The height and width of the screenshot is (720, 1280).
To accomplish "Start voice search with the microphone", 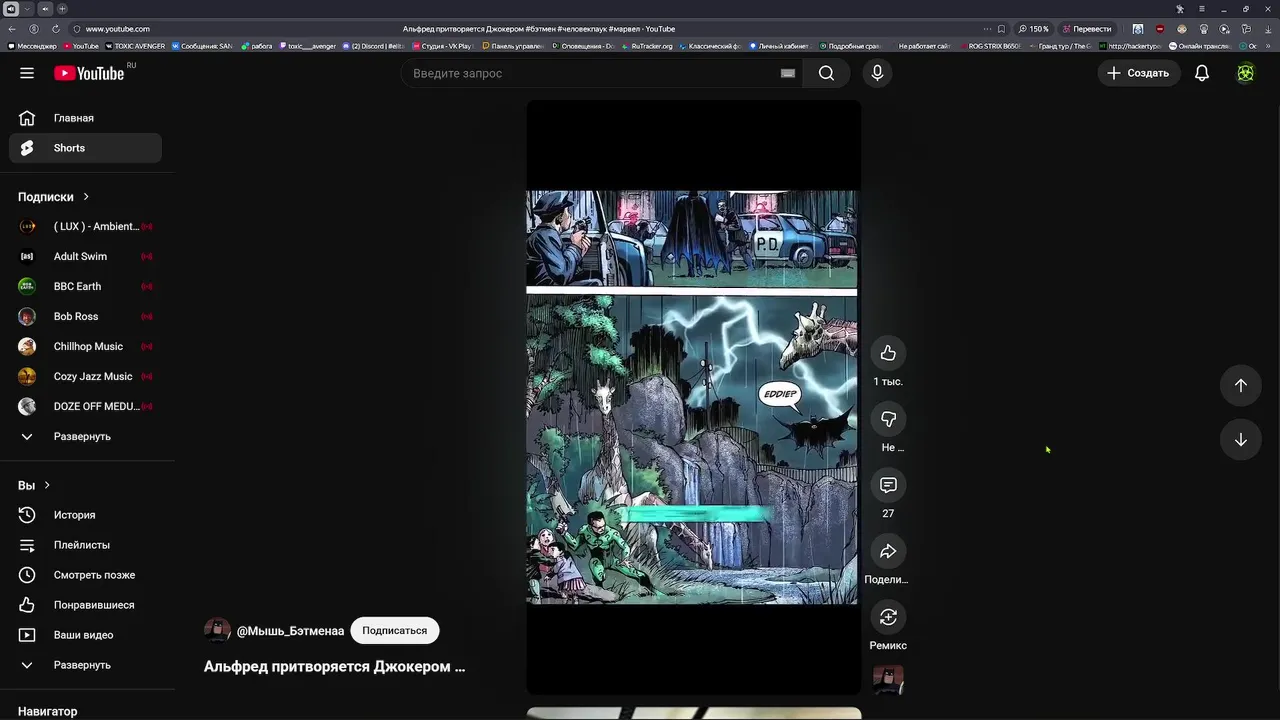I will pyautogui.click(x=877, y=73).
